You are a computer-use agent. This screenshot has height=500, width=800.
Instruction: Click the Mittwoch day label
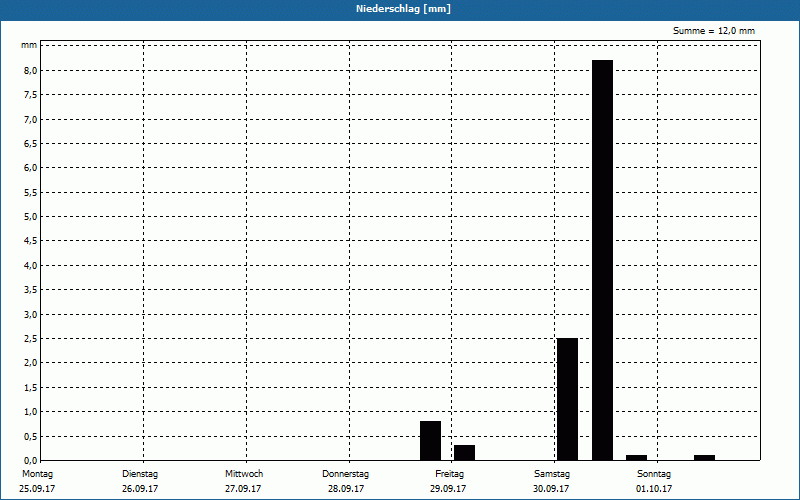click(x=244, y=474)
